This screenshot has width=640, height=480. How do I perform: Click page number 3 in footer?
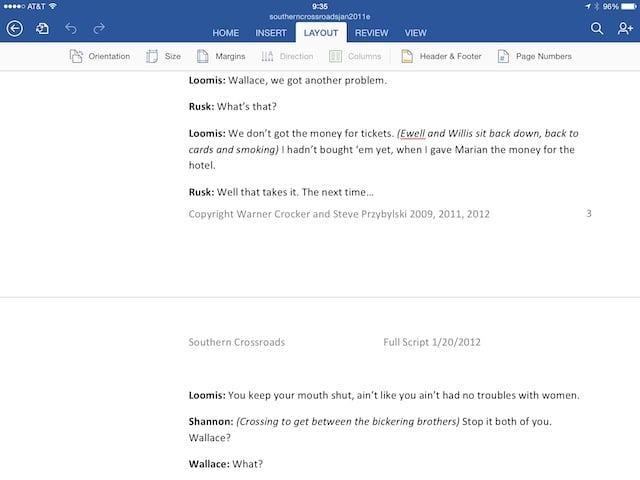(x=589, y=213)
